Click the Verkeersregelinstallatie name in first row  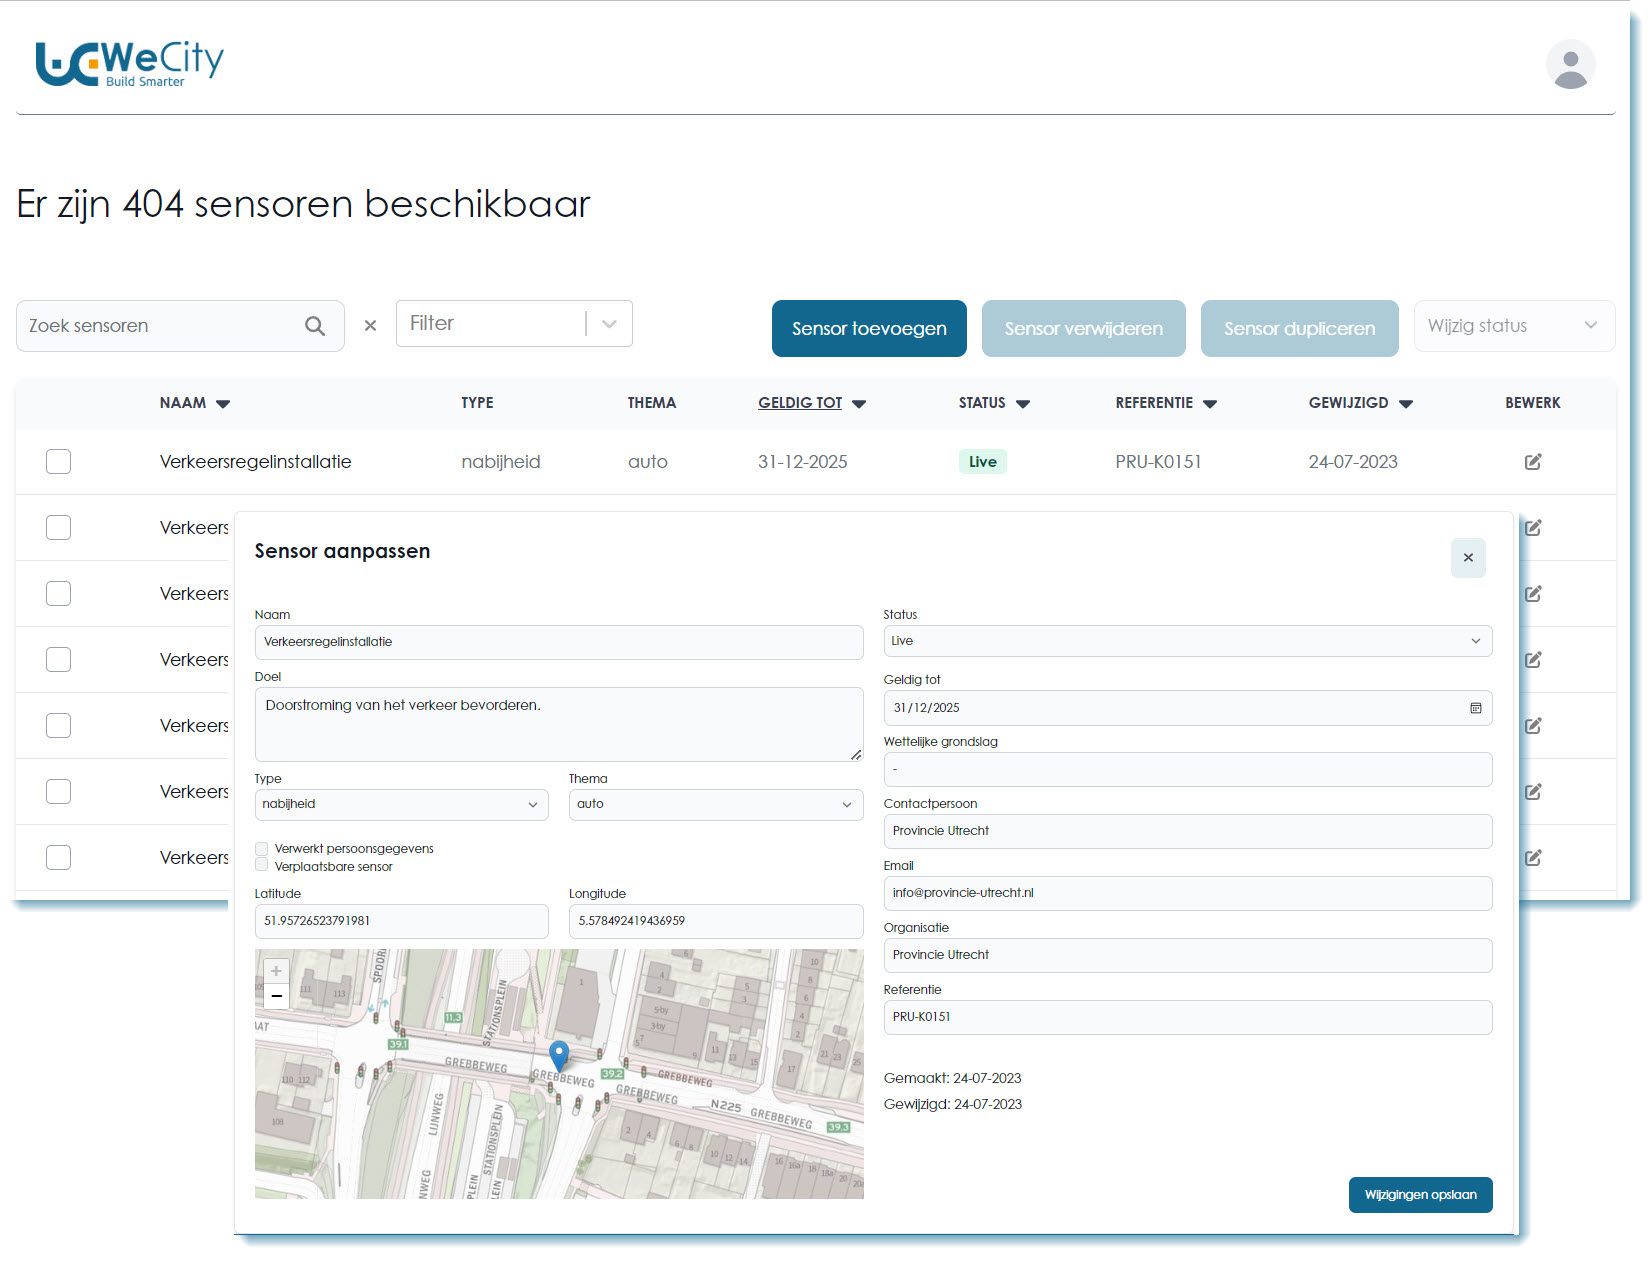[255, 461]
